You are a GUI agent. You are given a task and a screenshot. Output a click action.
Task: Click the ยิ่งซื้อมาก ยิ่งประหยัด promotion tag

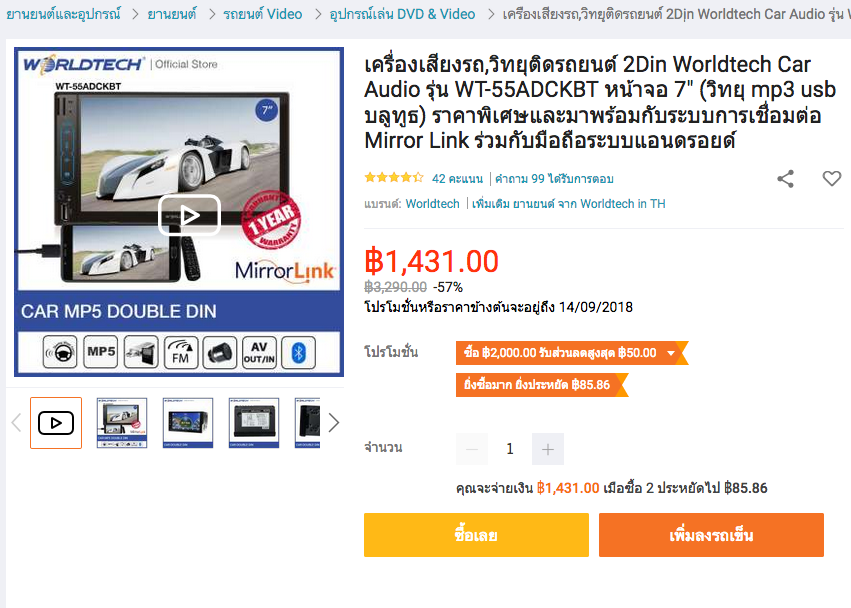[x=542, y=385]
